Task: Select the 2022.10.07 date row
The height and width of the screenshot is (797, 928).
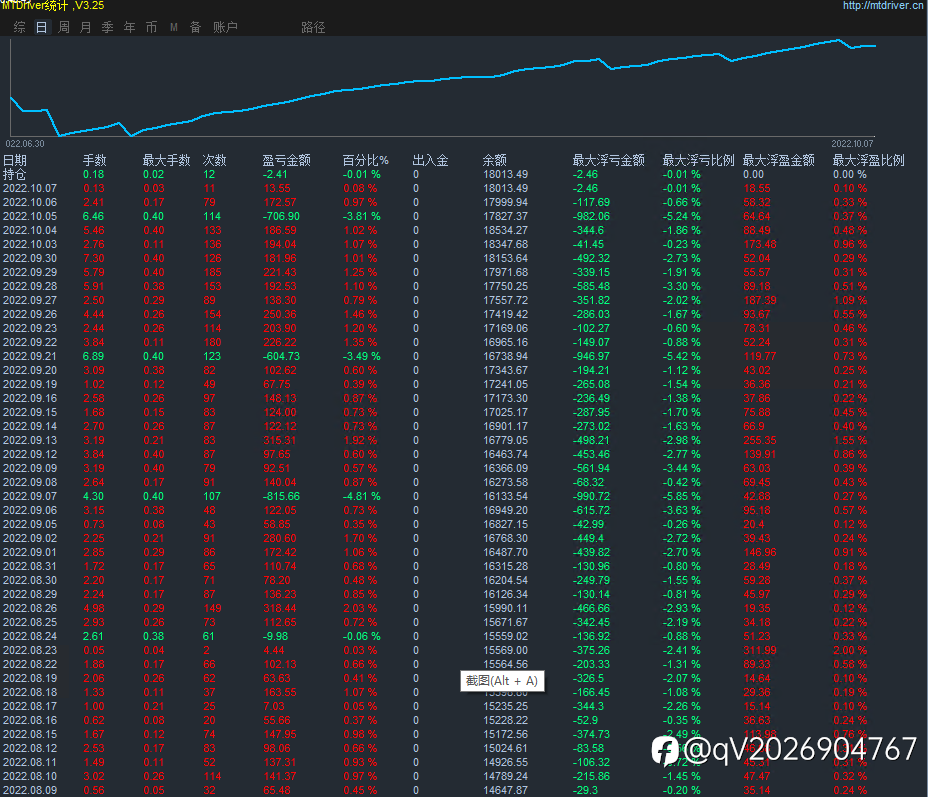Action: point(30,188)
